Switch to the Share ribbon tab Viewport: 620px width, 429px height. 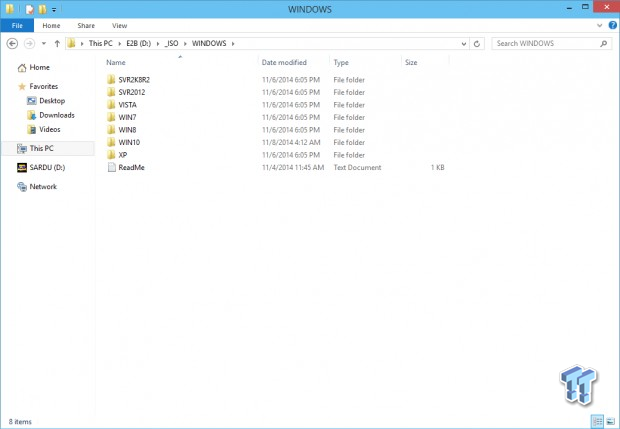(x=86, y=26)
